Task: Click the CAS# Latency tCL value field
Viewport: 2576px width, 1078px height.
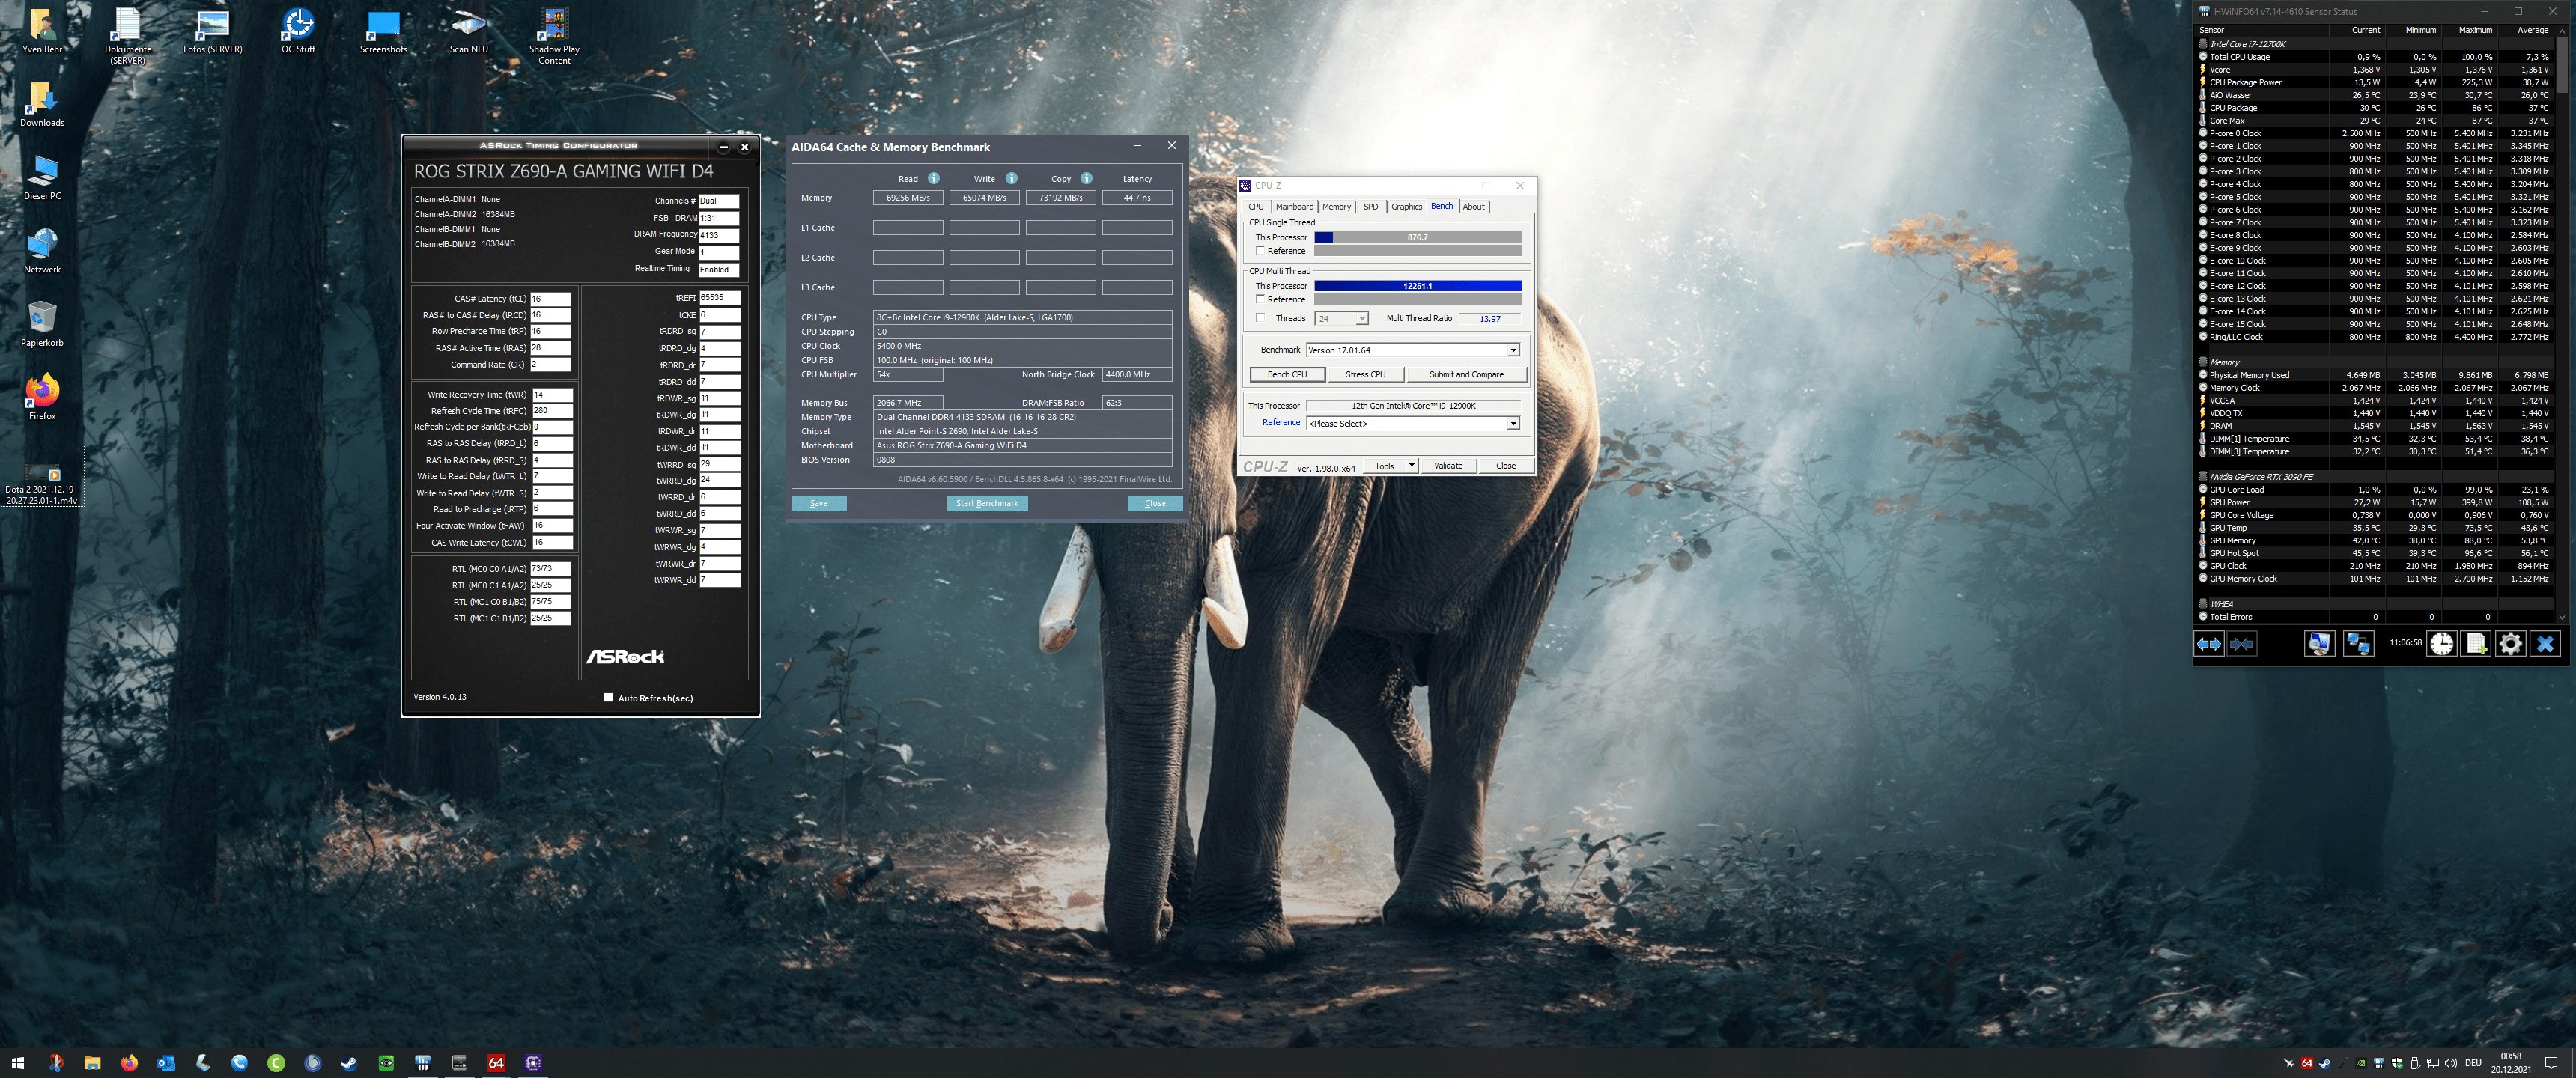Action: point(550,299)
